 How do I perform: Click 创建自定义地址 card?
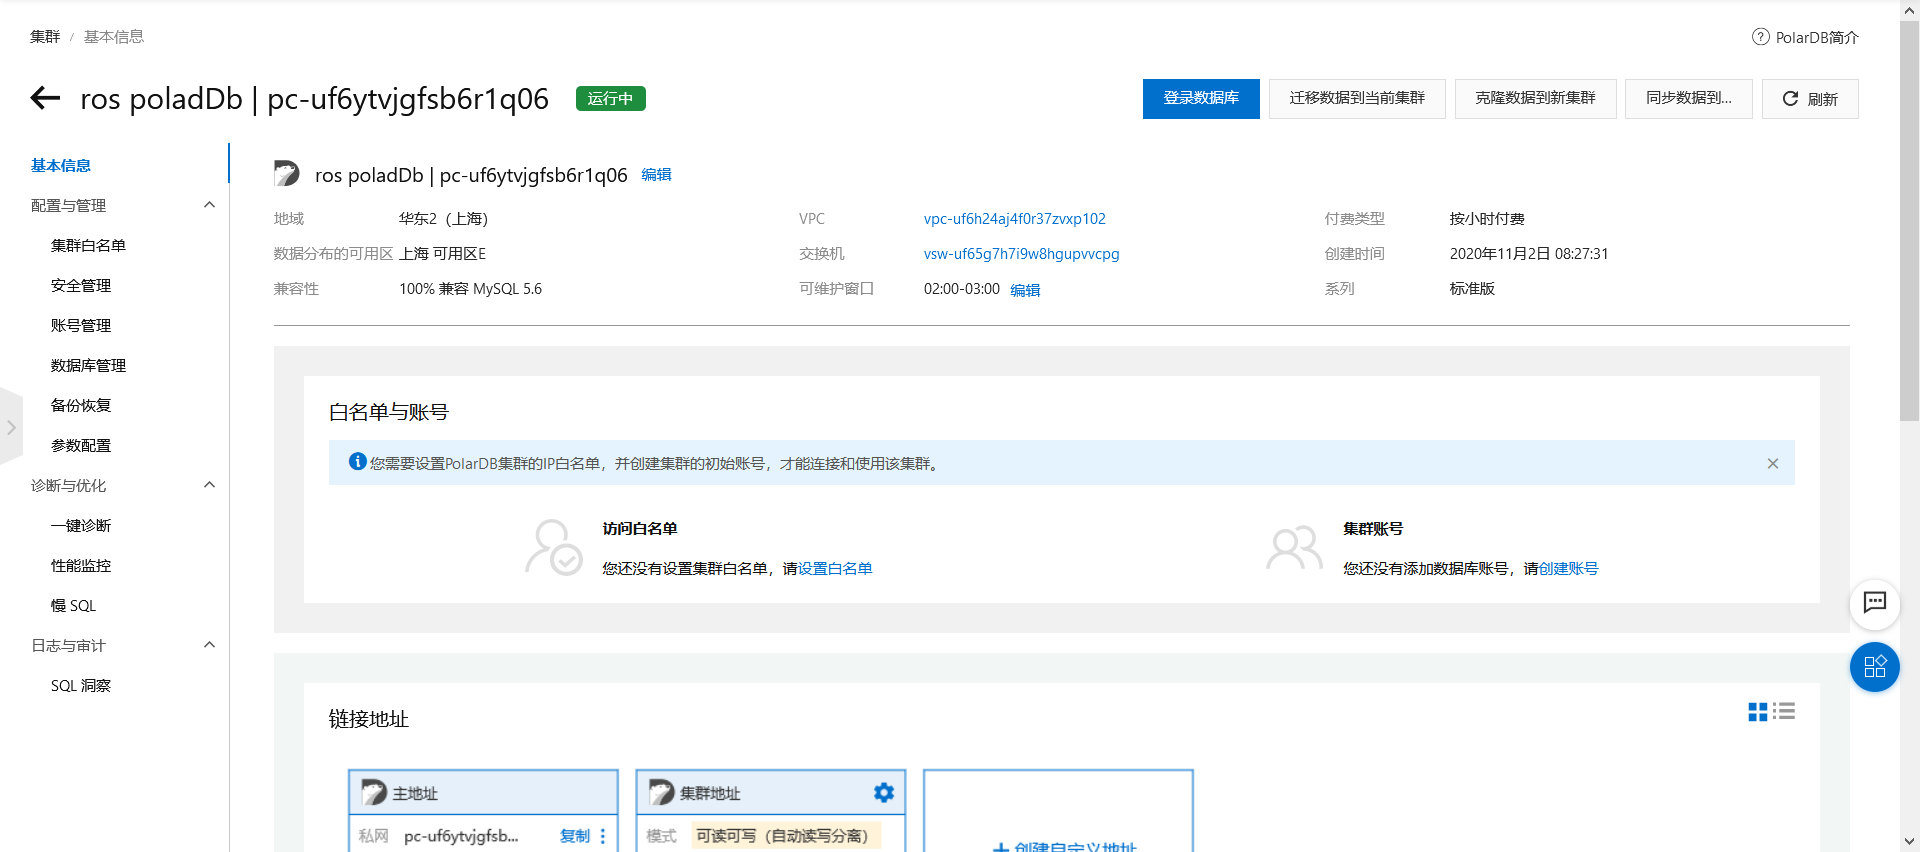click(x=1058, y=811)
